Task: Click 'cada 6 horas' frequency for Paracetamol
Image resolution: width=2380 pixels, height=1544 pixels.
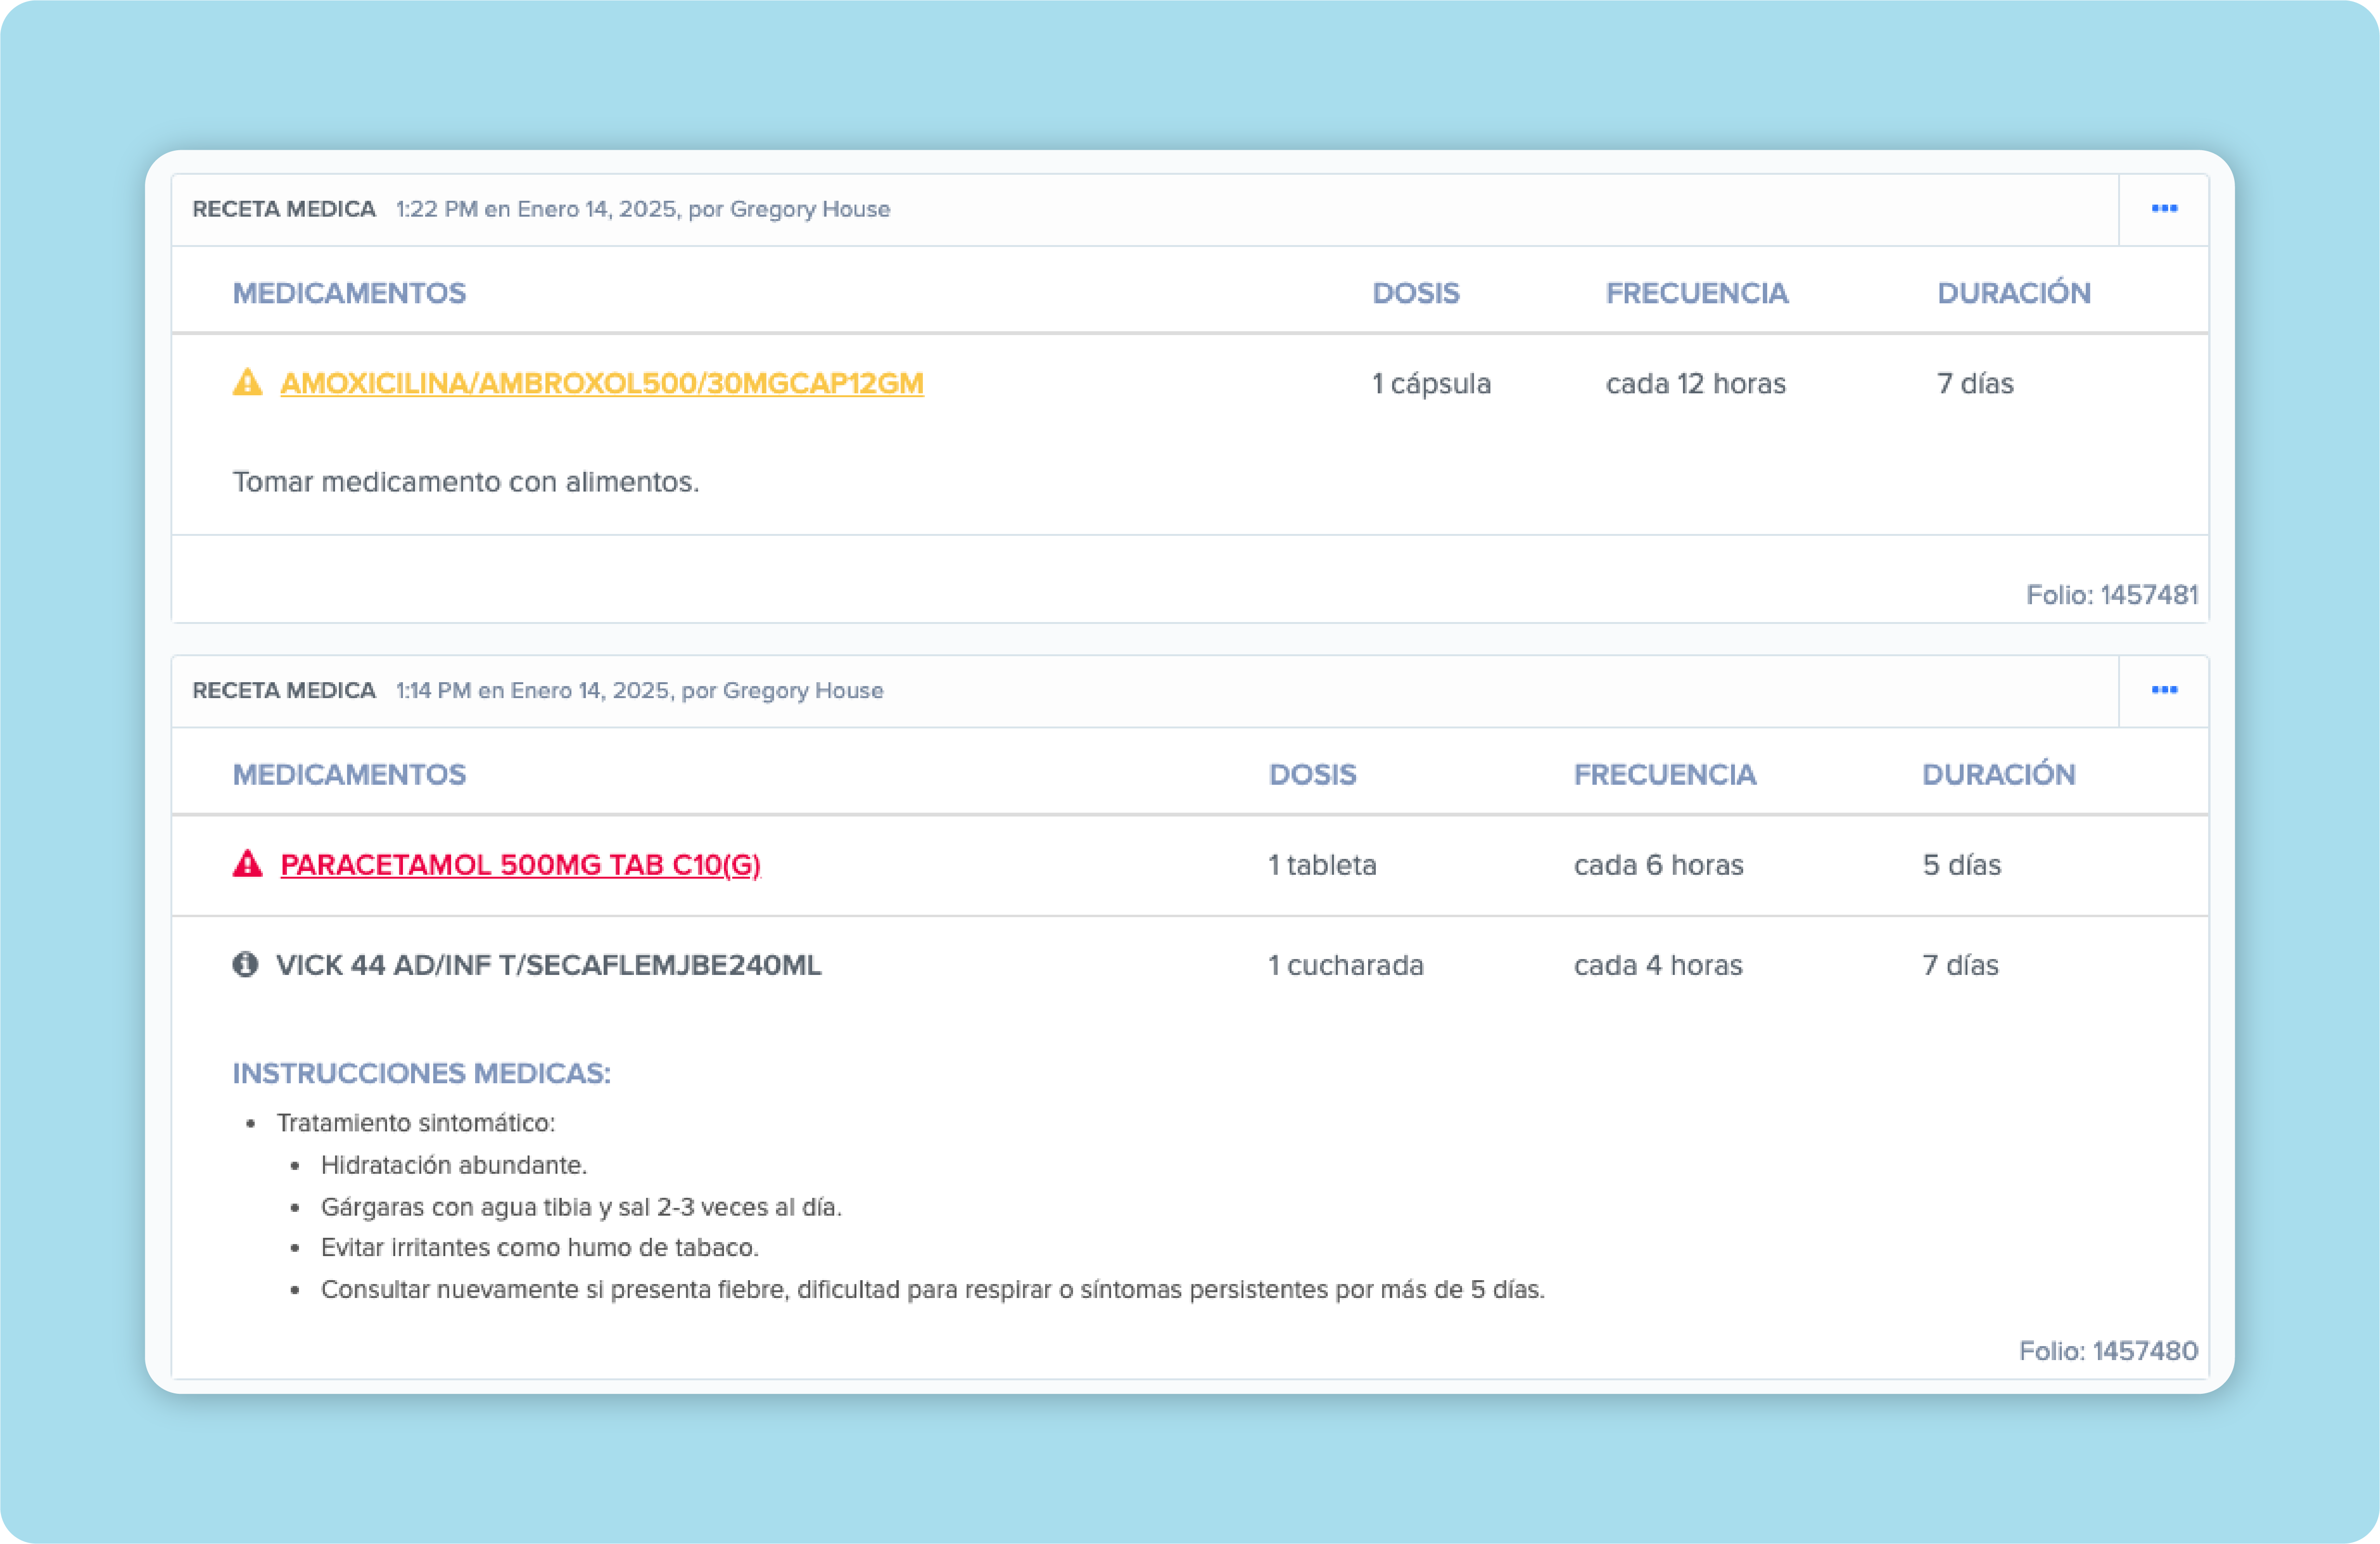Action: (1658, 865)
